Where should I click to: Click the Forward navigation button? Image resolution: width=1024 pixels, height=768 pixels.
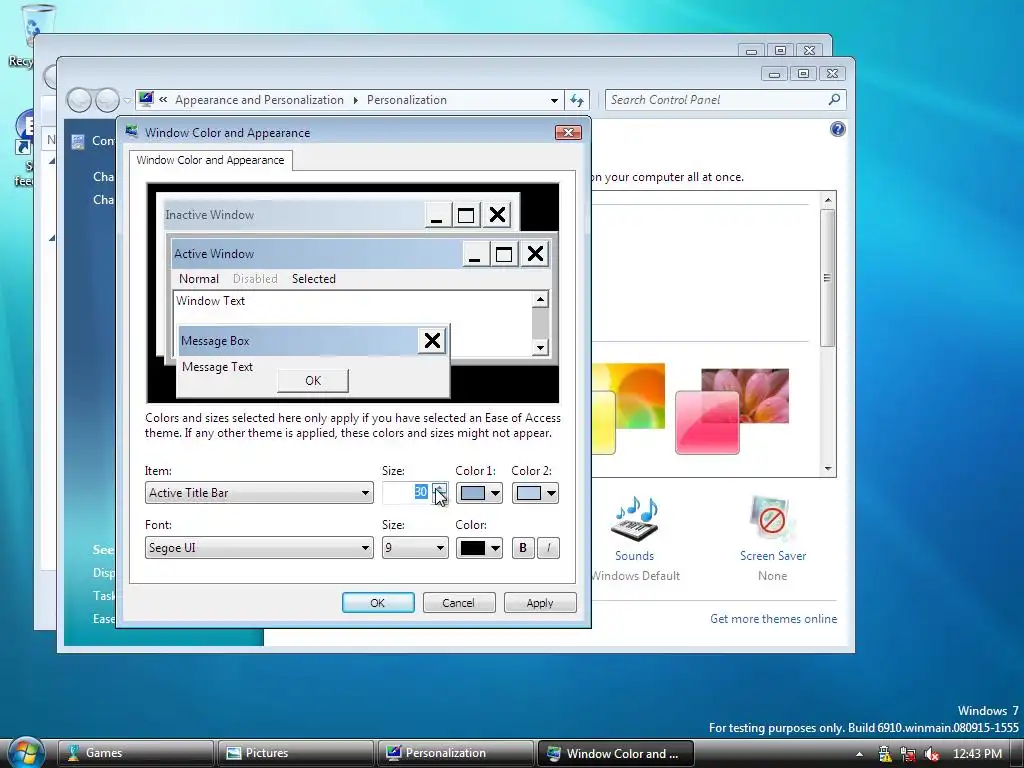point(107,101)
